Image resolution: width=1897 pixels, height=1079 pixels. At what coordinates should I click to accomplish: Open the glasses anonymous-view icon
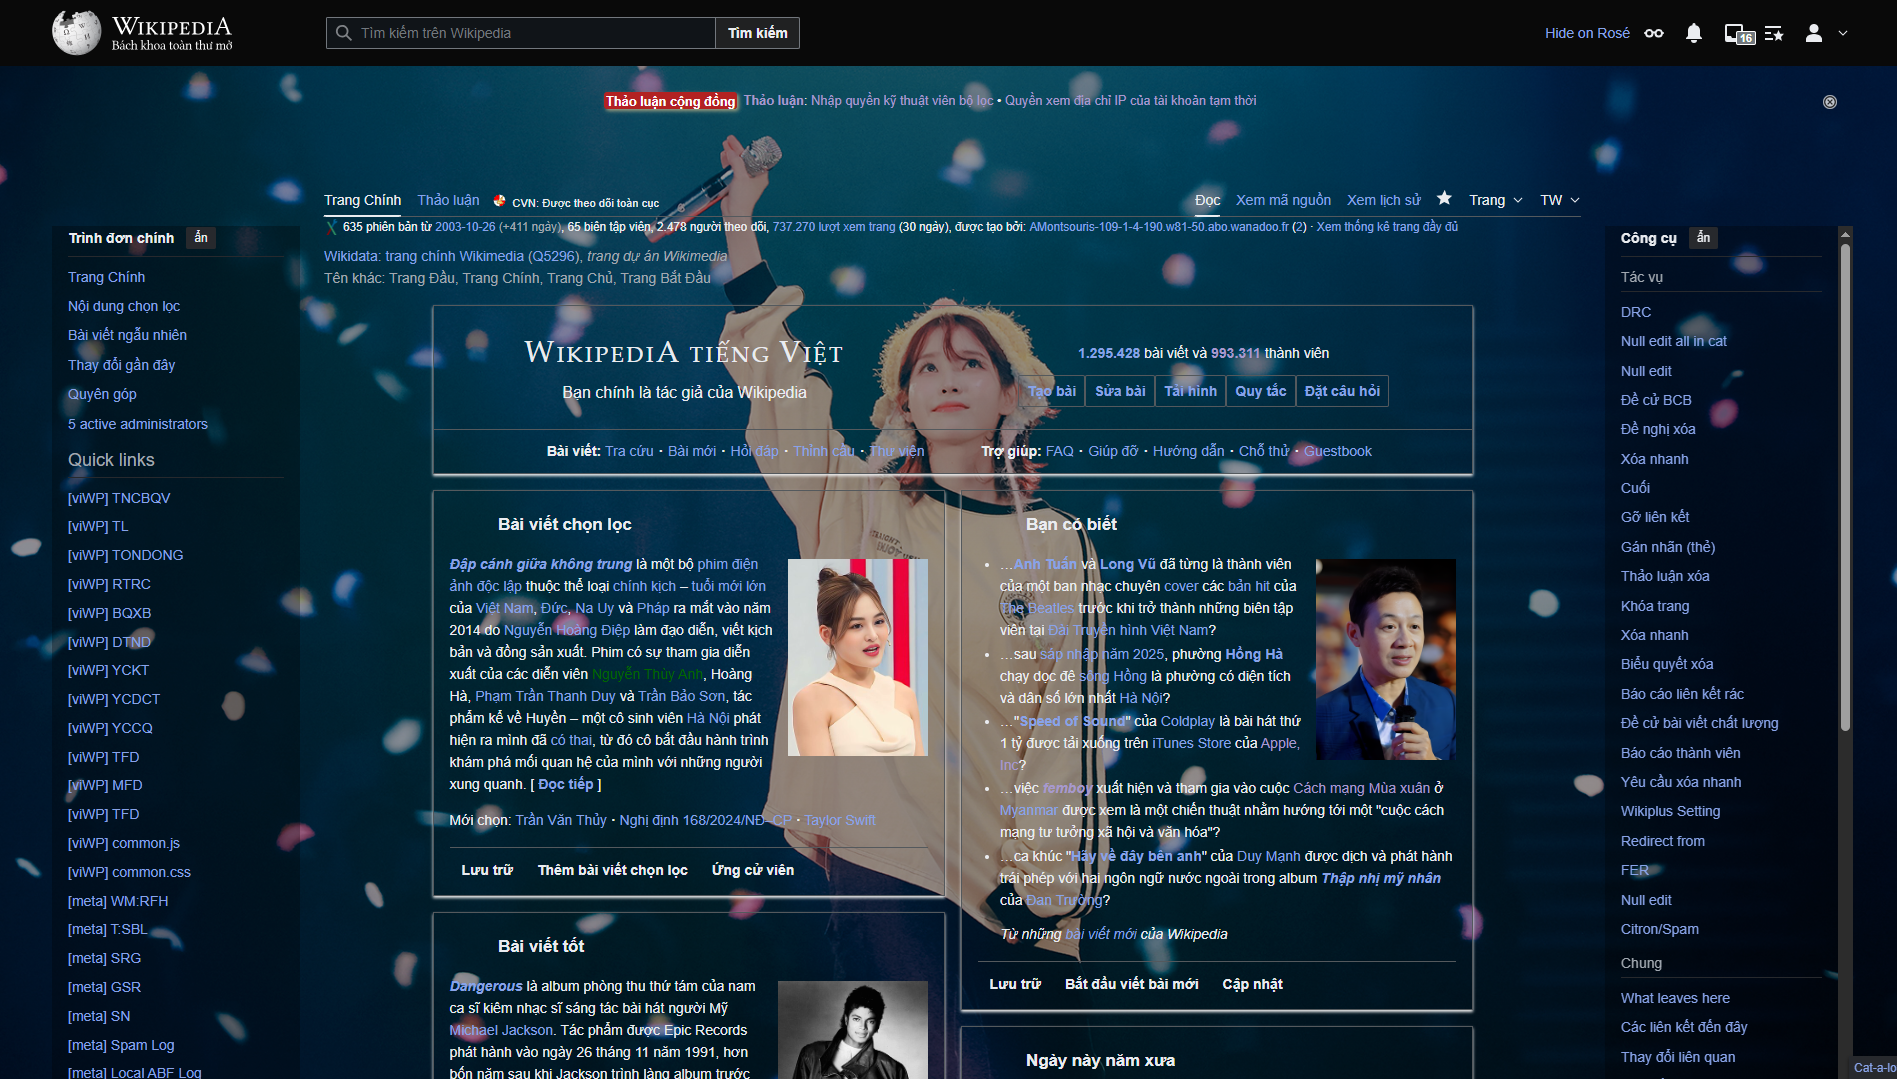pyautogui.click(x=1654, y=33)
